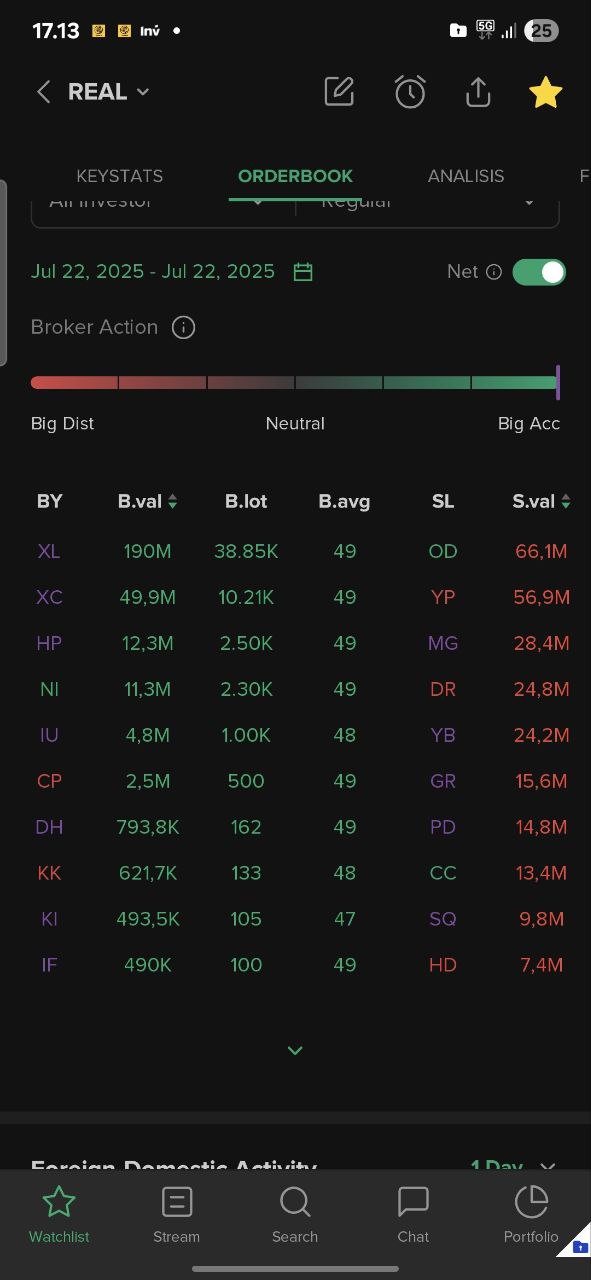This screenshot has width=591, height=1280.
Task: Sort by S.val column arrows
Action: point(566,502)
